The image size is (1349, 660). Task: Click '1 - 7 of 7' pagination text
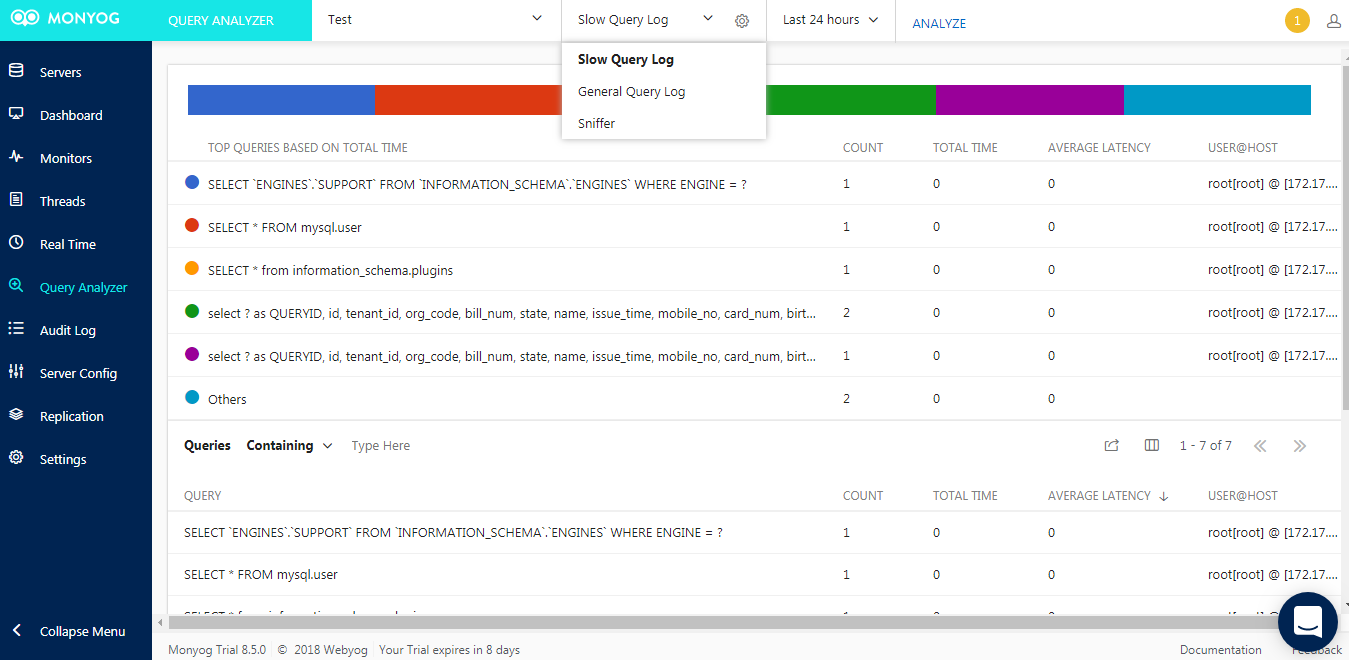(x=1205, y=446)
